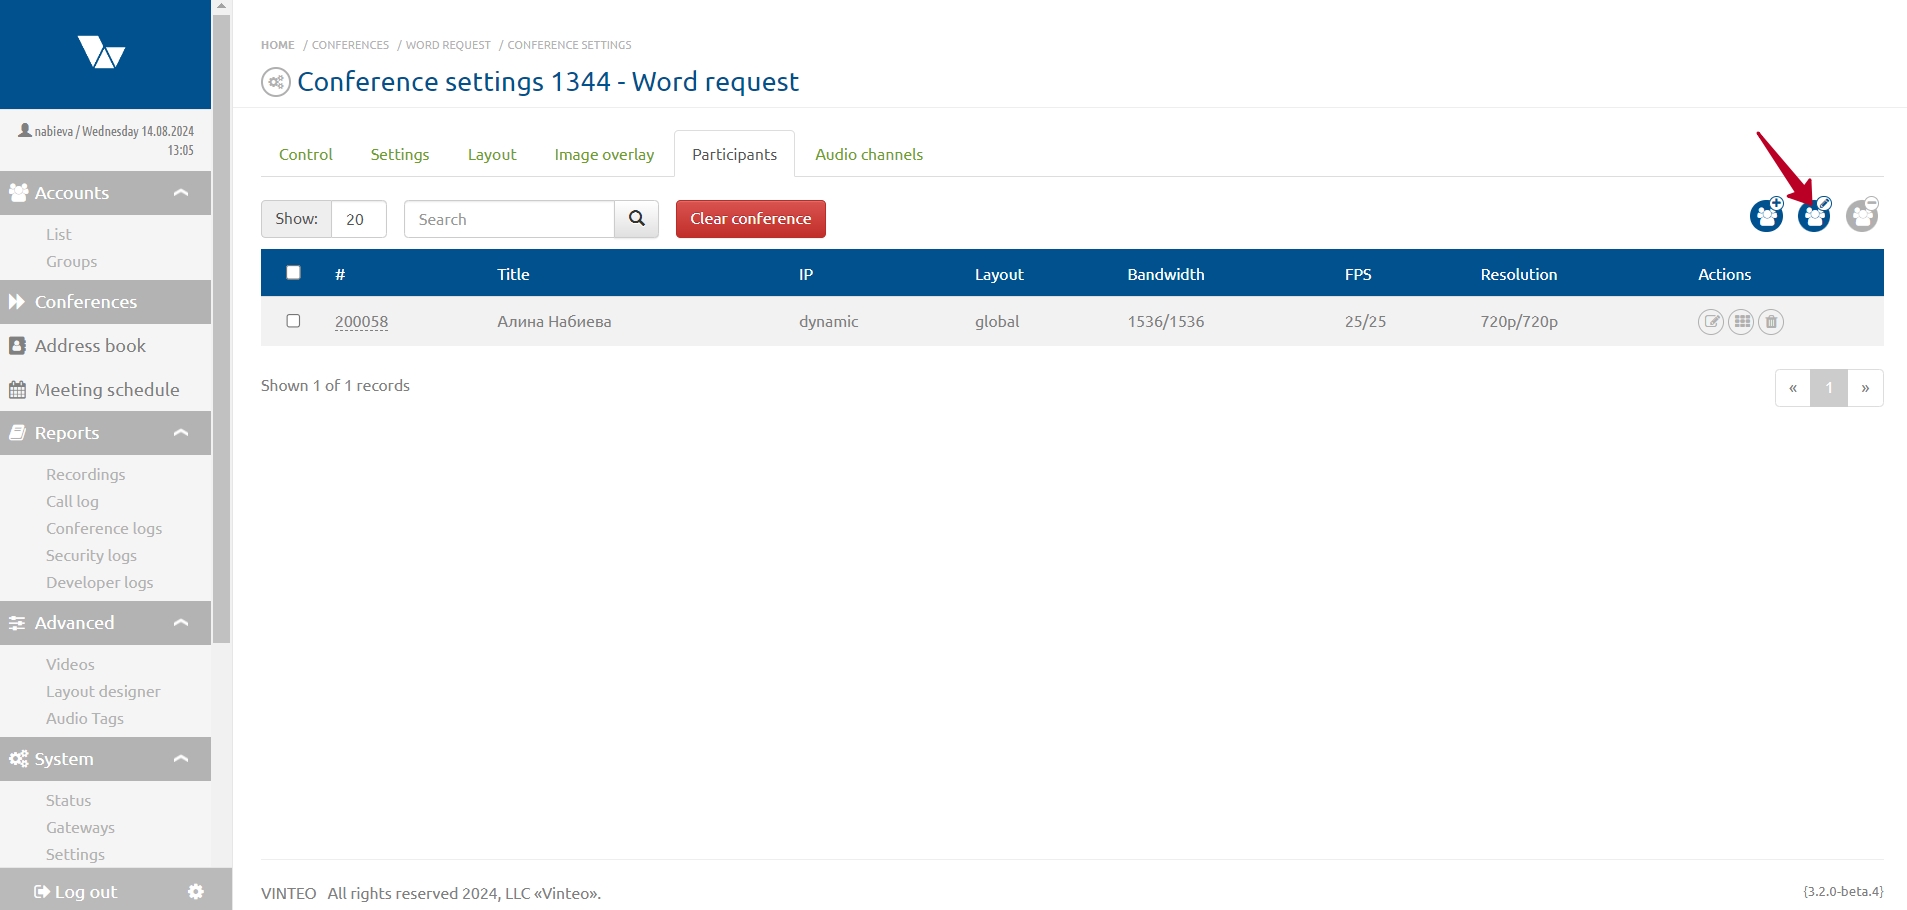Viewport: 1907px width, 910px height.
Task: Click the Meeting schedule calendar icon
Action: tap(17, 390)
